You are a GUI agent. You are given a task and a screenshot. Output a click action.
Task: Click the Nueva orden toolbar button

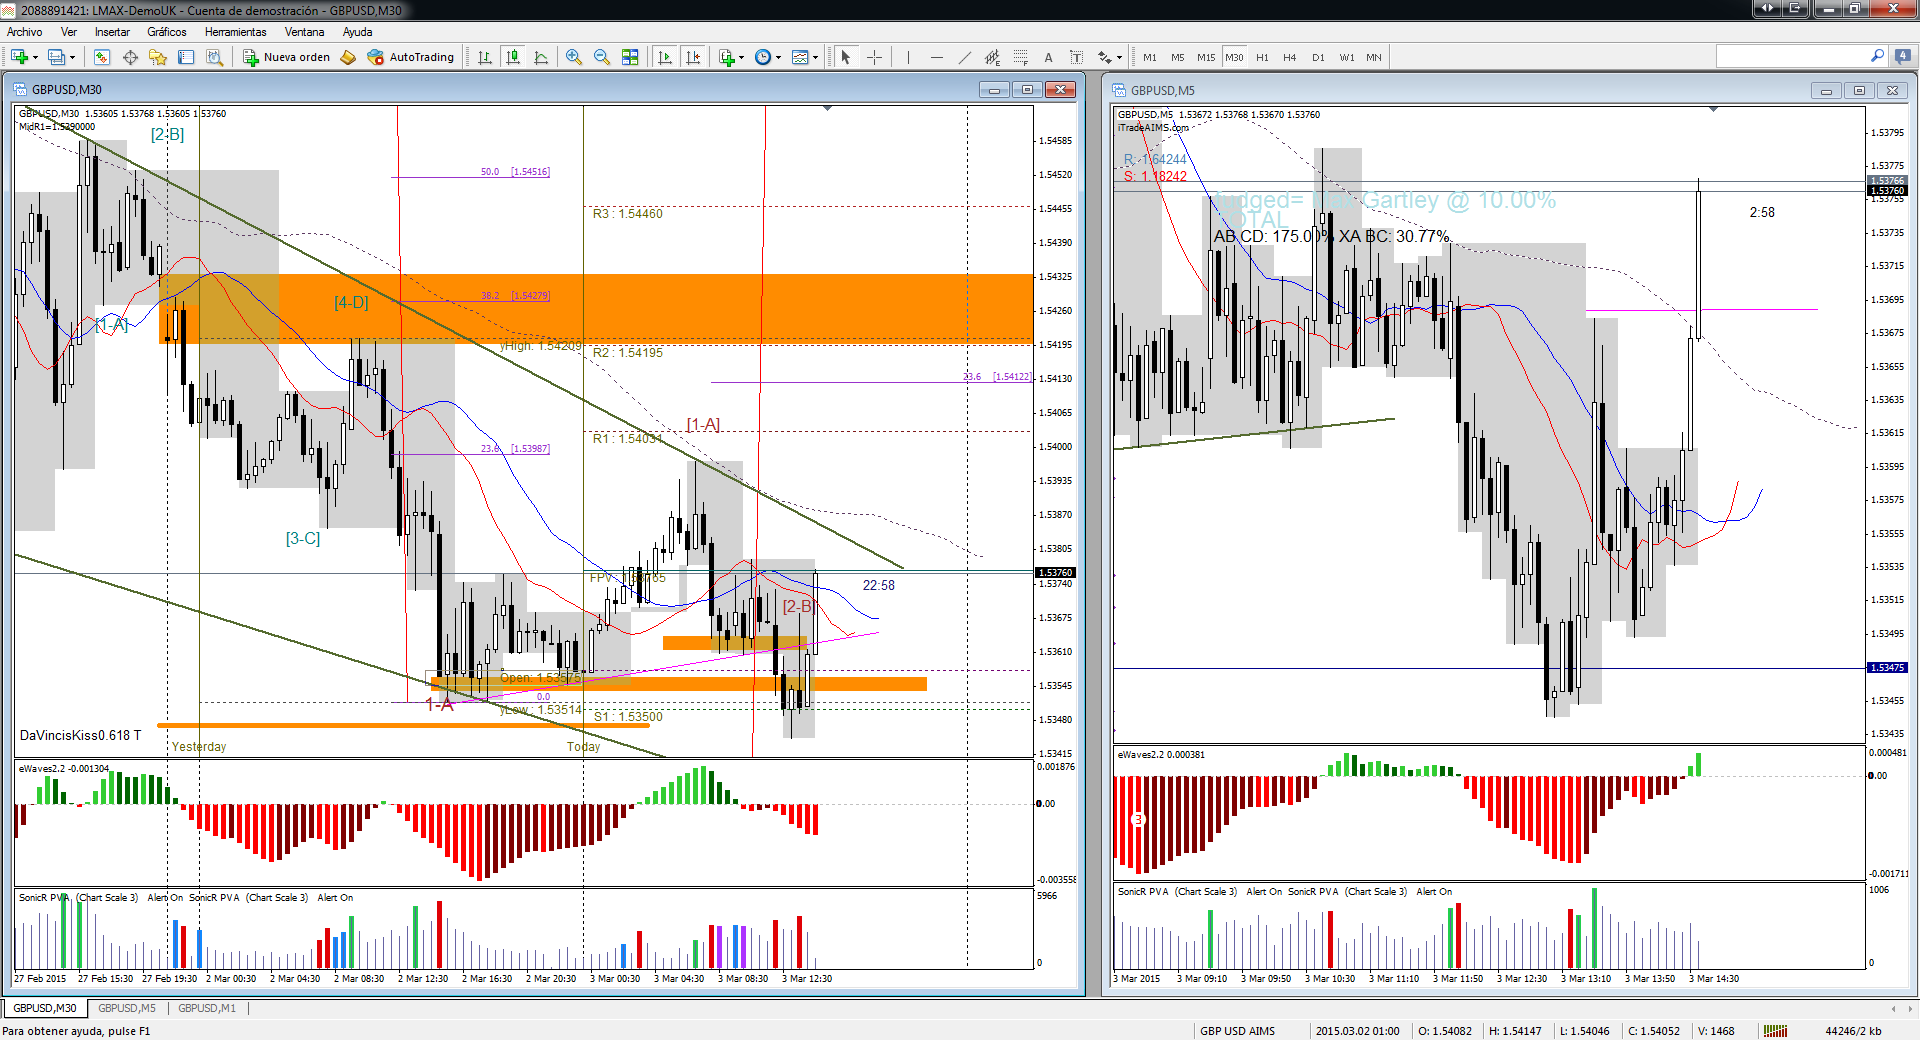[x=286, y=57]
